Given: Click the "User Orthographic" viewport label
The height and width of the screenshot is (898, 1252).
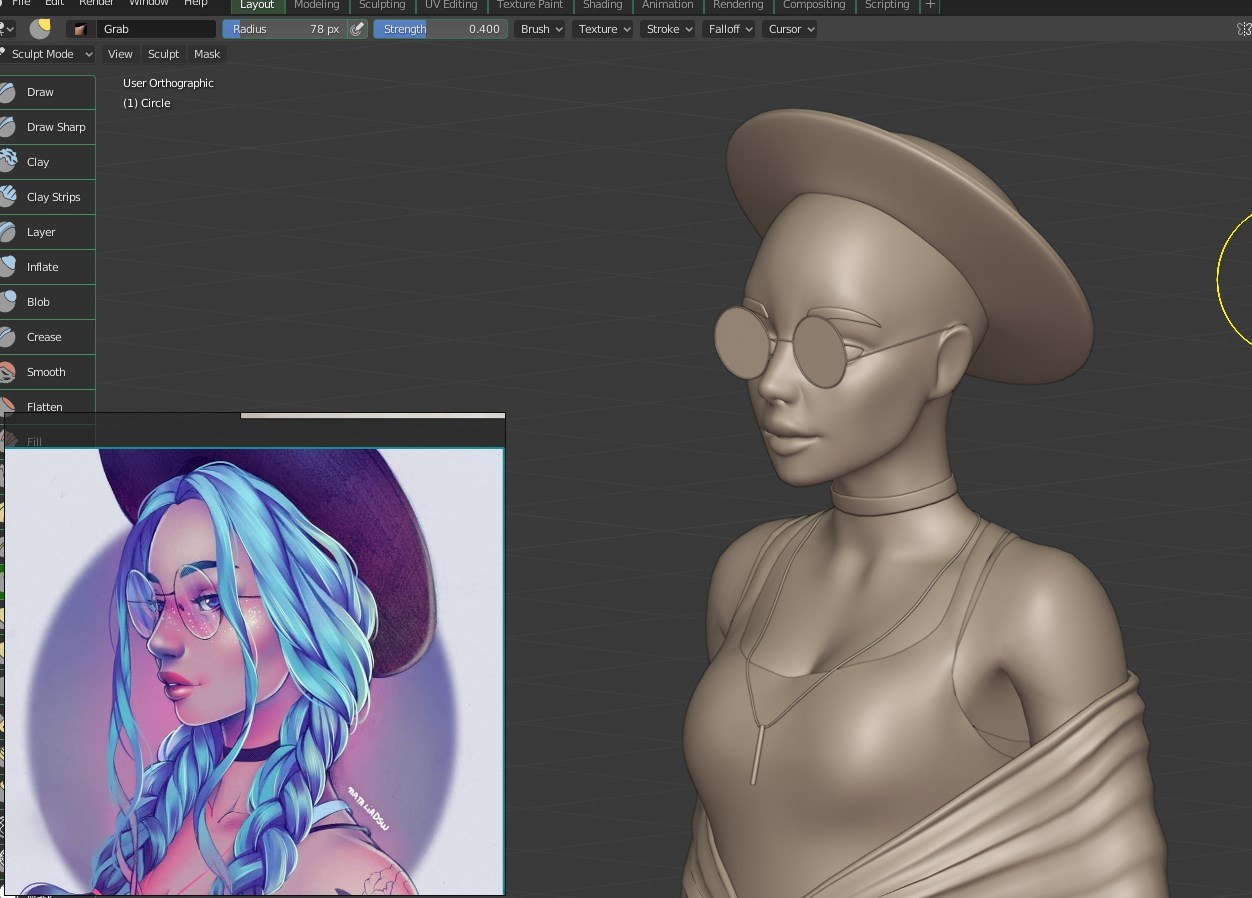Looking at the screenshot, I should [x=168, y=83].
